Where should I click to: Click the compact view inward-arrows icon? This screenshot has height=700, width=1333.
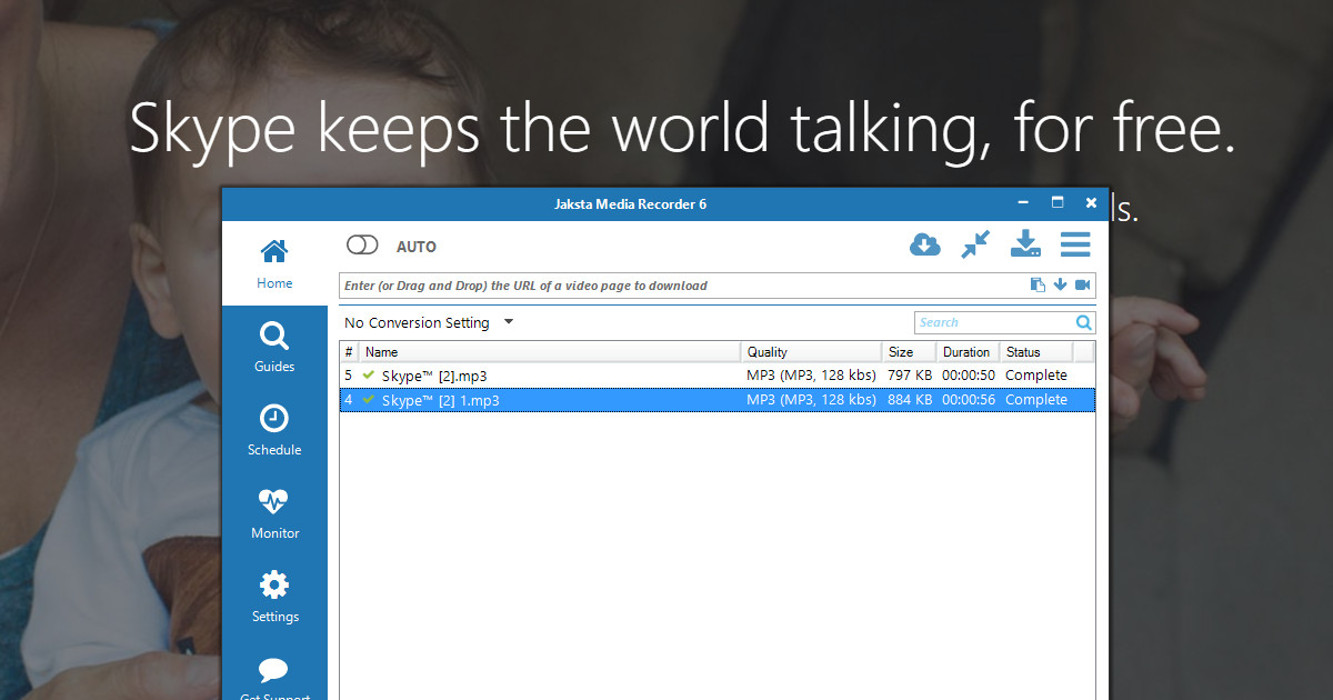[975, 245]
